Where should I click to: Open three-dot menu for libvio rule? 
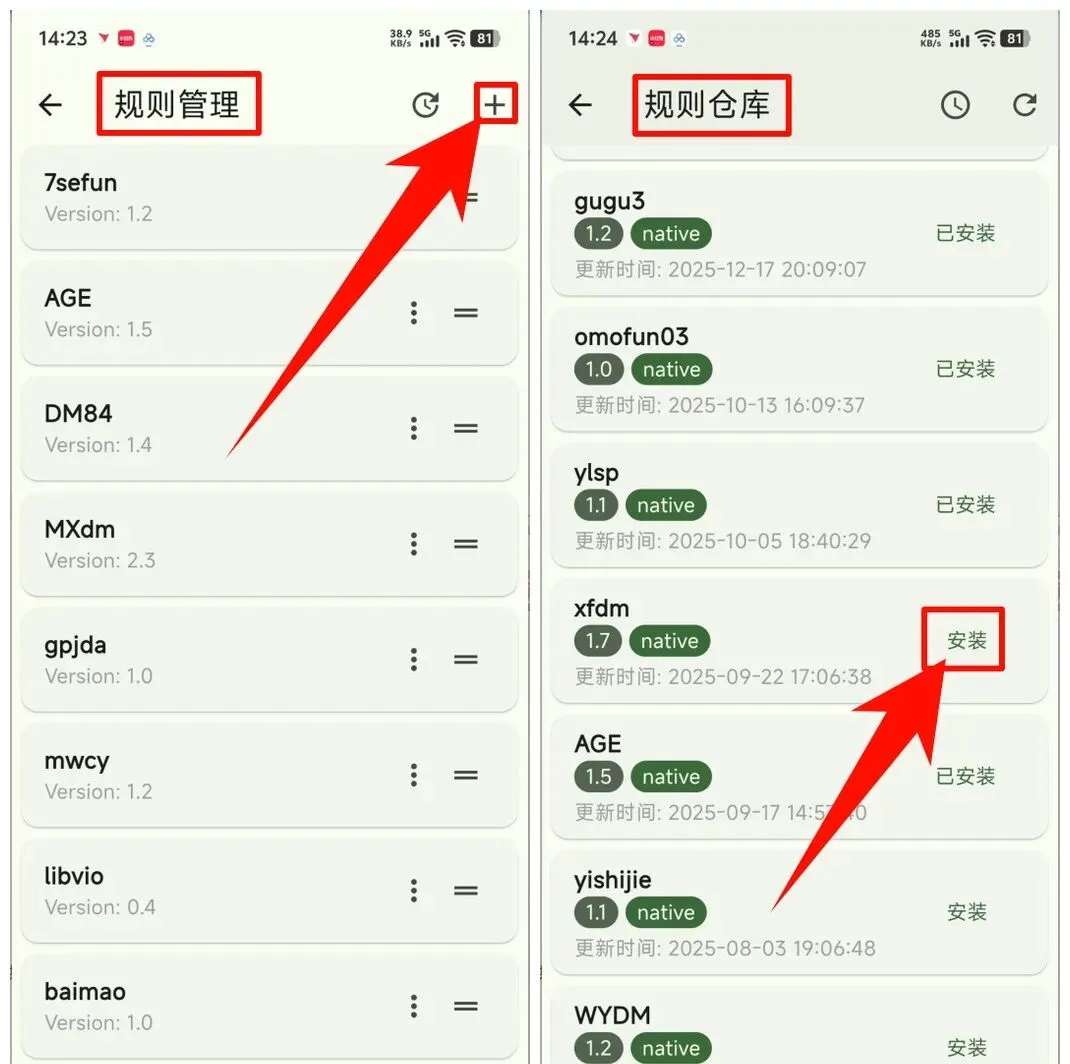(x=414, y=891)
